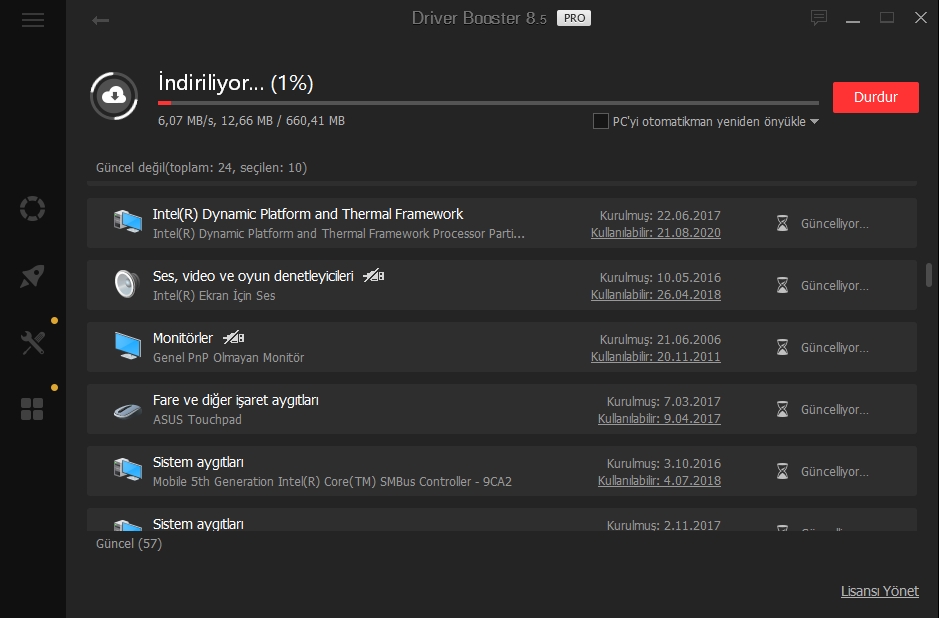
Task: Open the Scan circle icon in sidebar
Action: 32,208
